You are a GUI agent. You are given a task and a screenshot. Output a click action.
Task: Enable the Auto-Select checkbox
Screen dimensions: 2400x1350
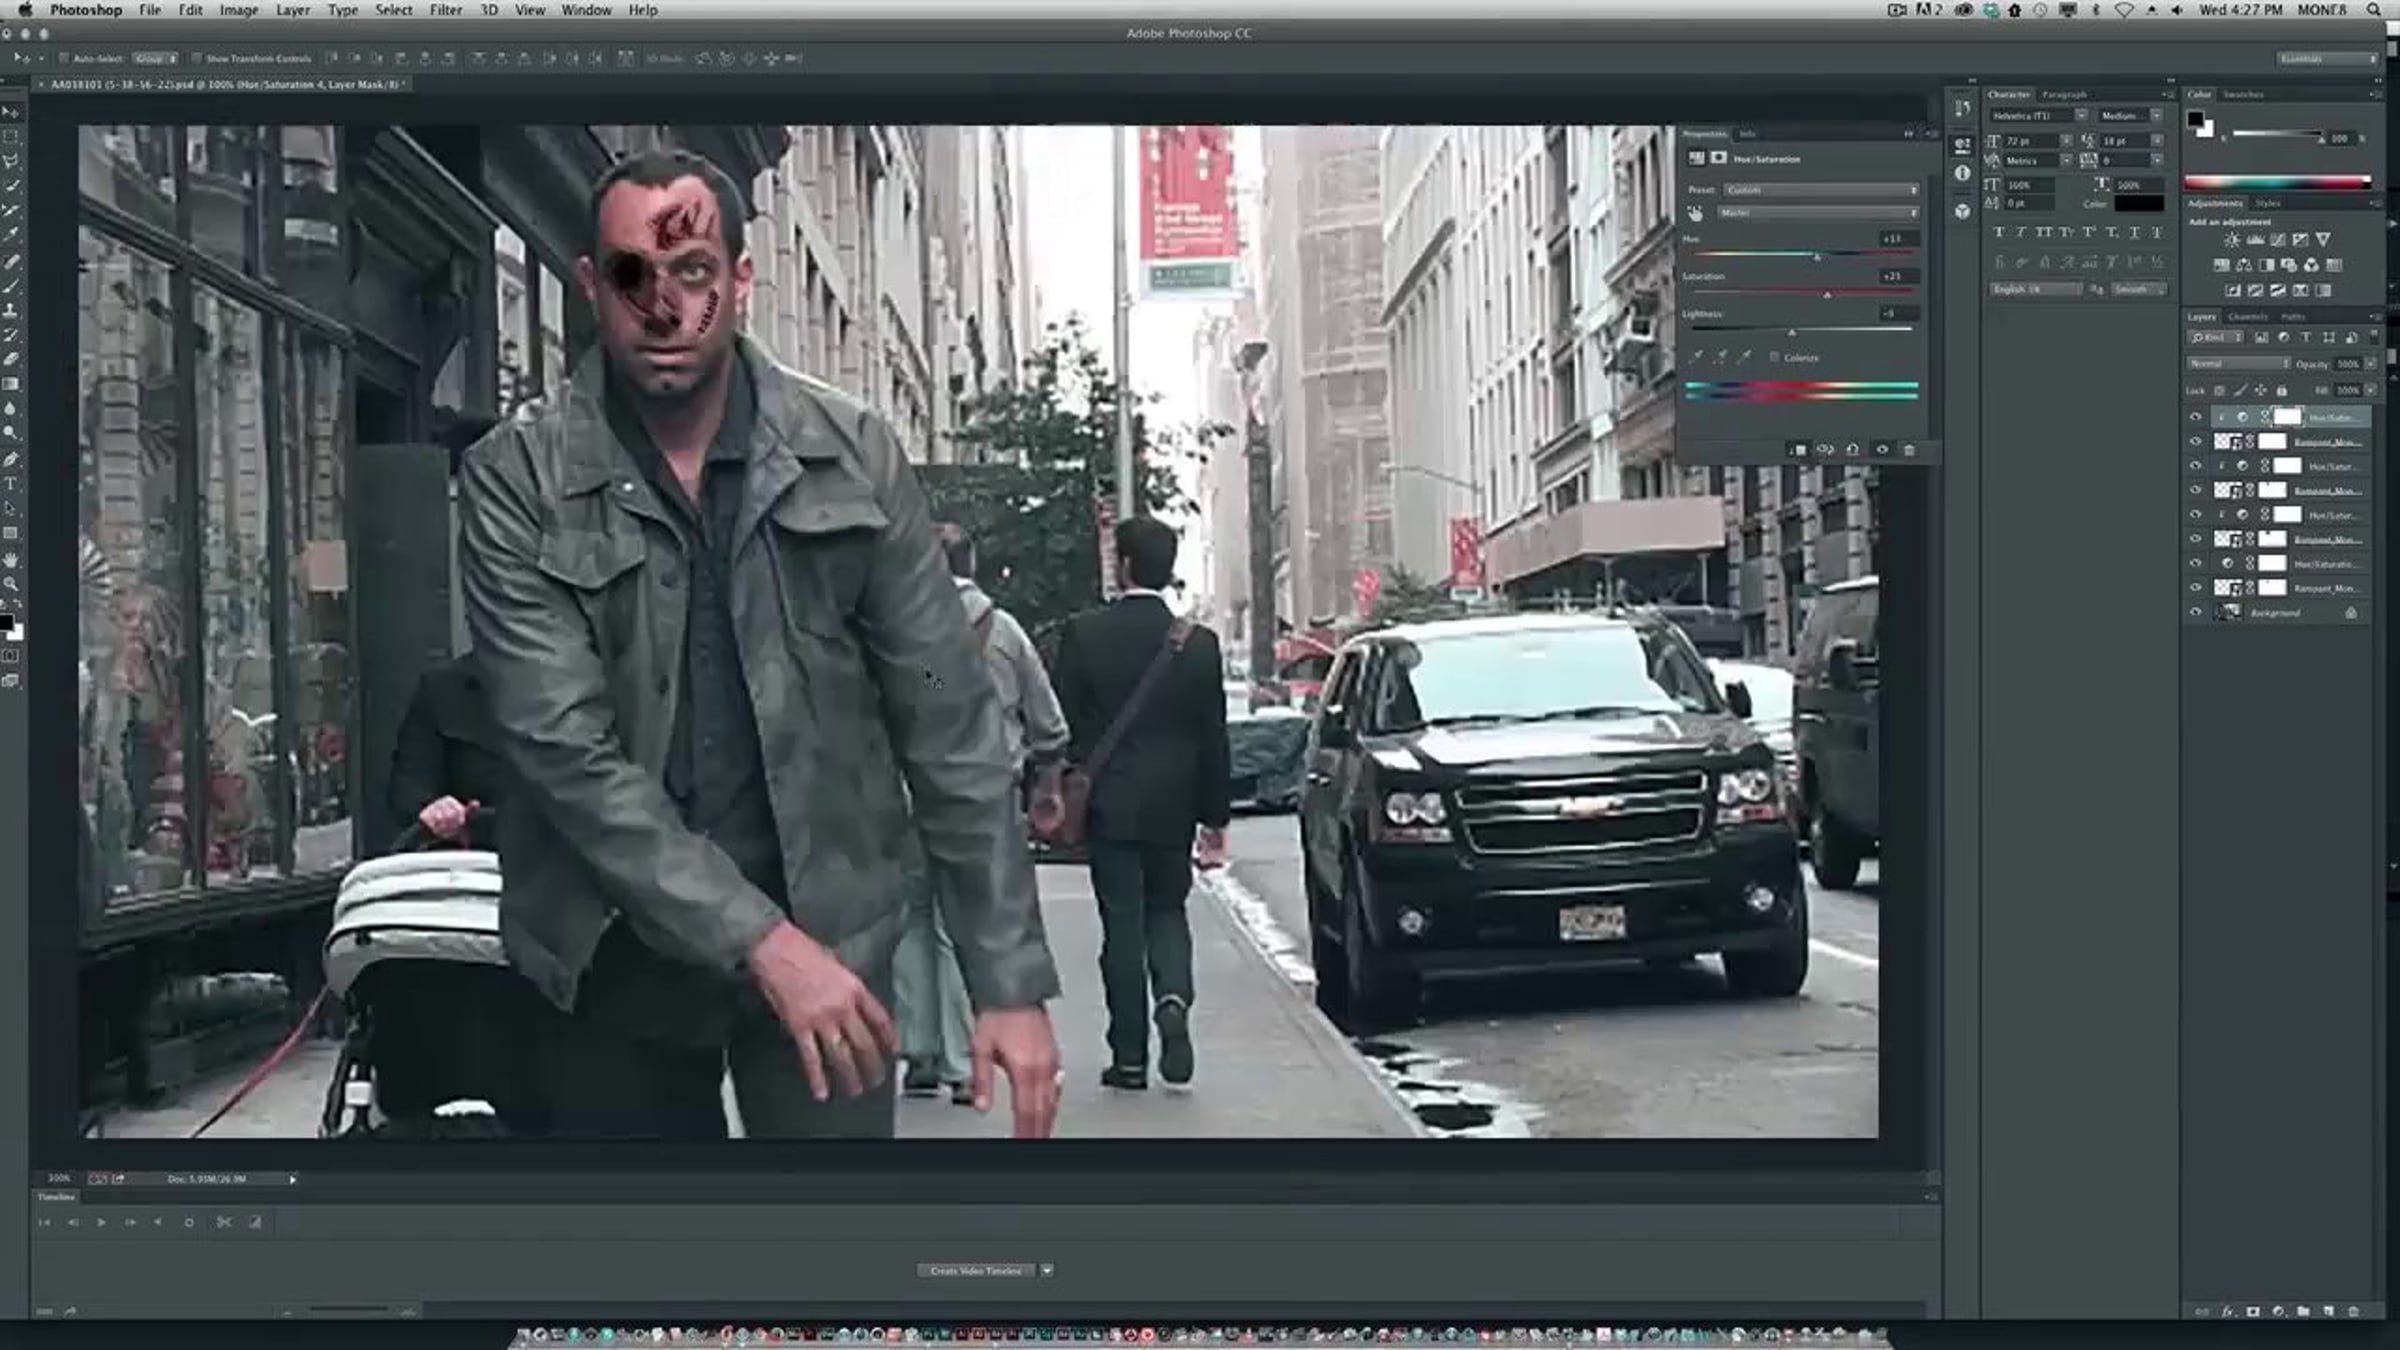pos(64,58)
